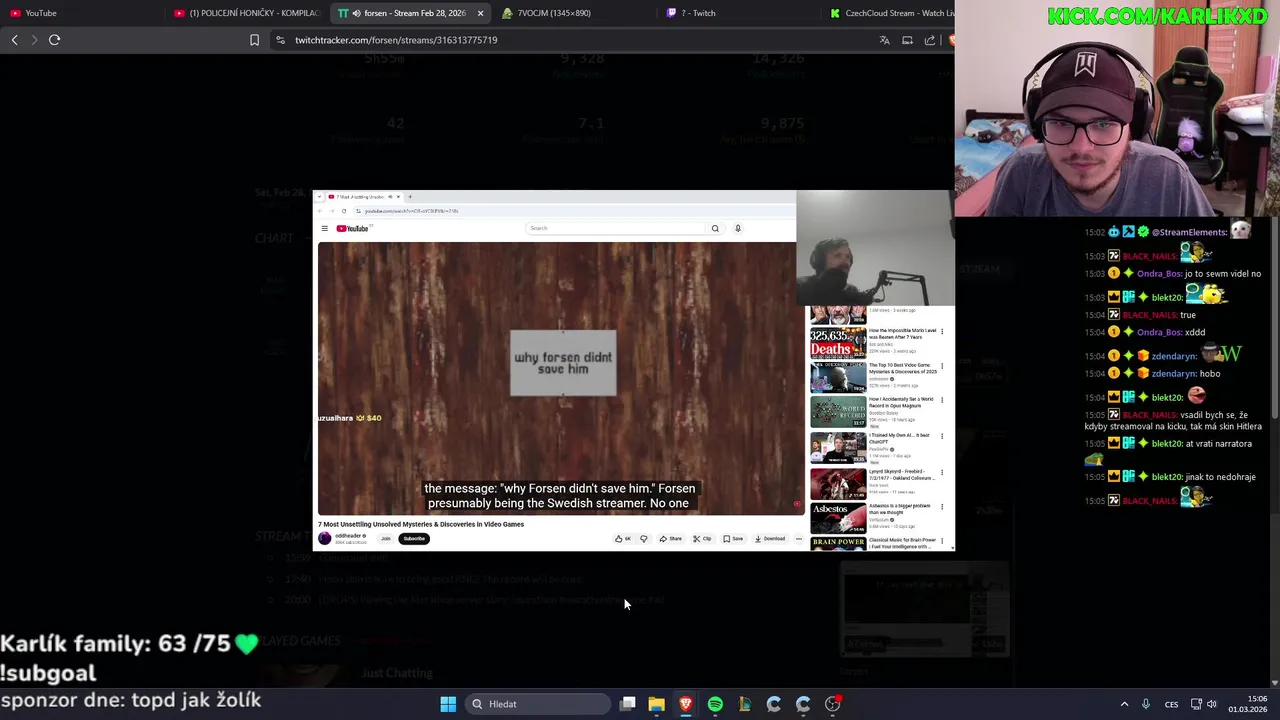This screenshot has height=720, width=1280.
Task: Open the Windows Start menu
Action: (448, 704)
